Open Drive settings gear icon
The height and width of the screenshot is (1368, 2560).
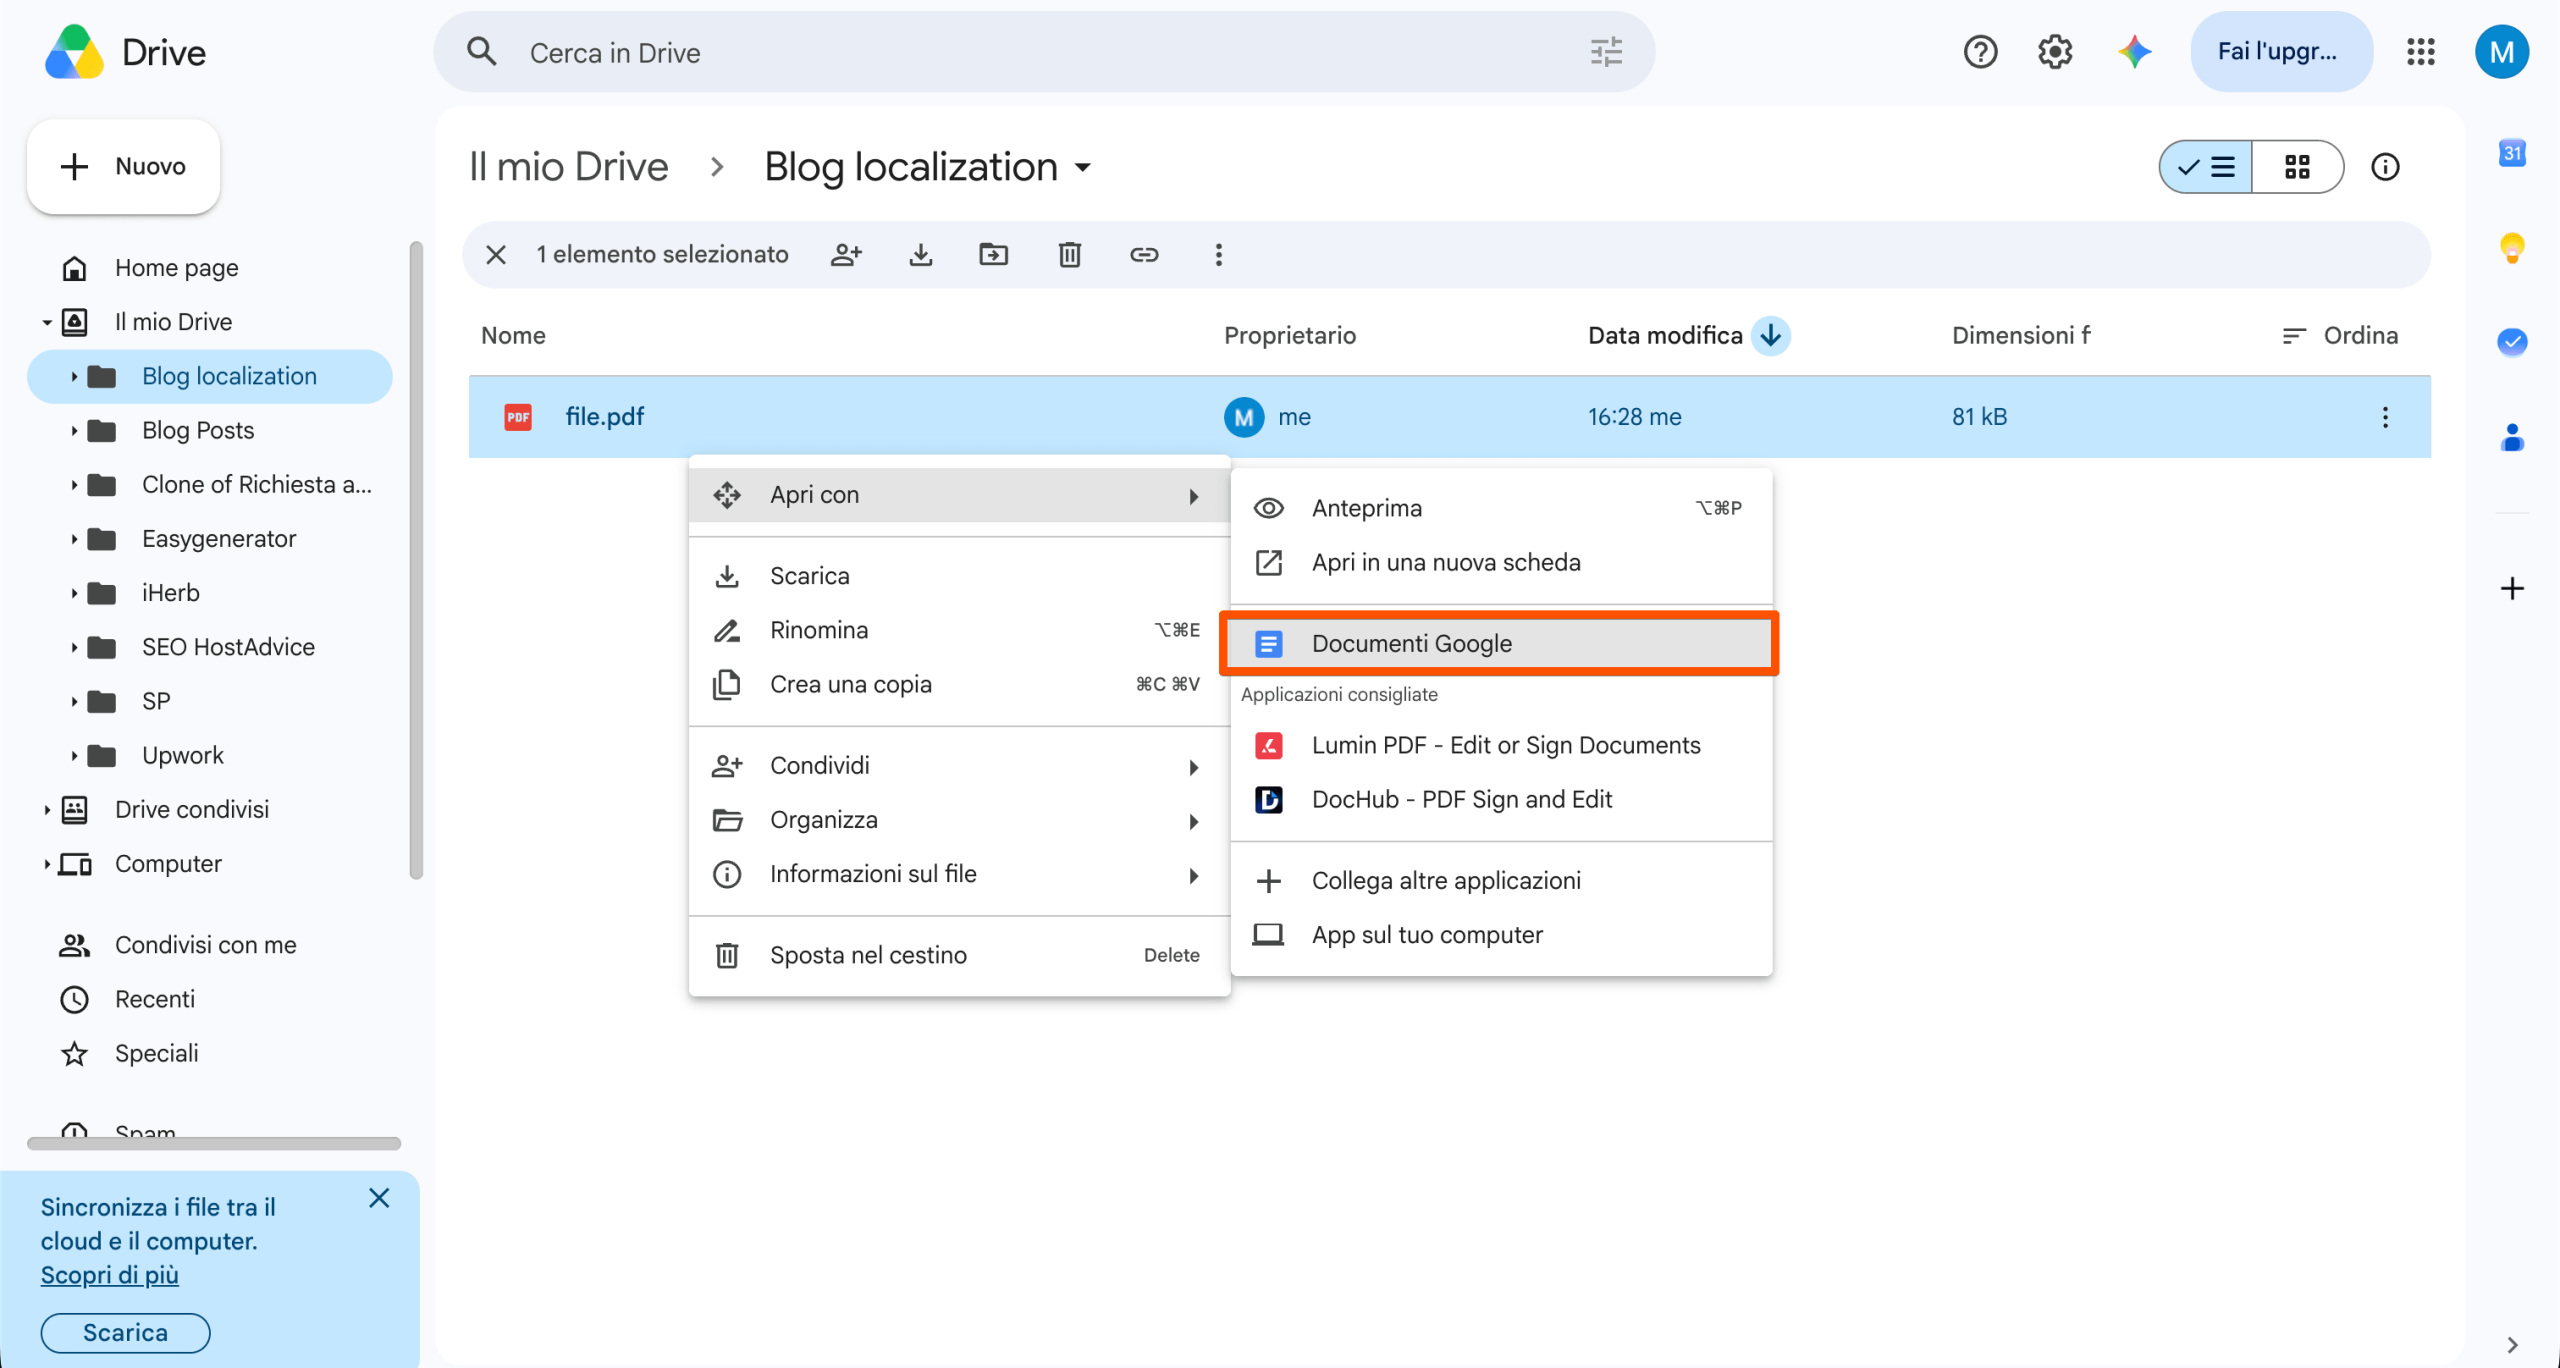[2055, 52]
